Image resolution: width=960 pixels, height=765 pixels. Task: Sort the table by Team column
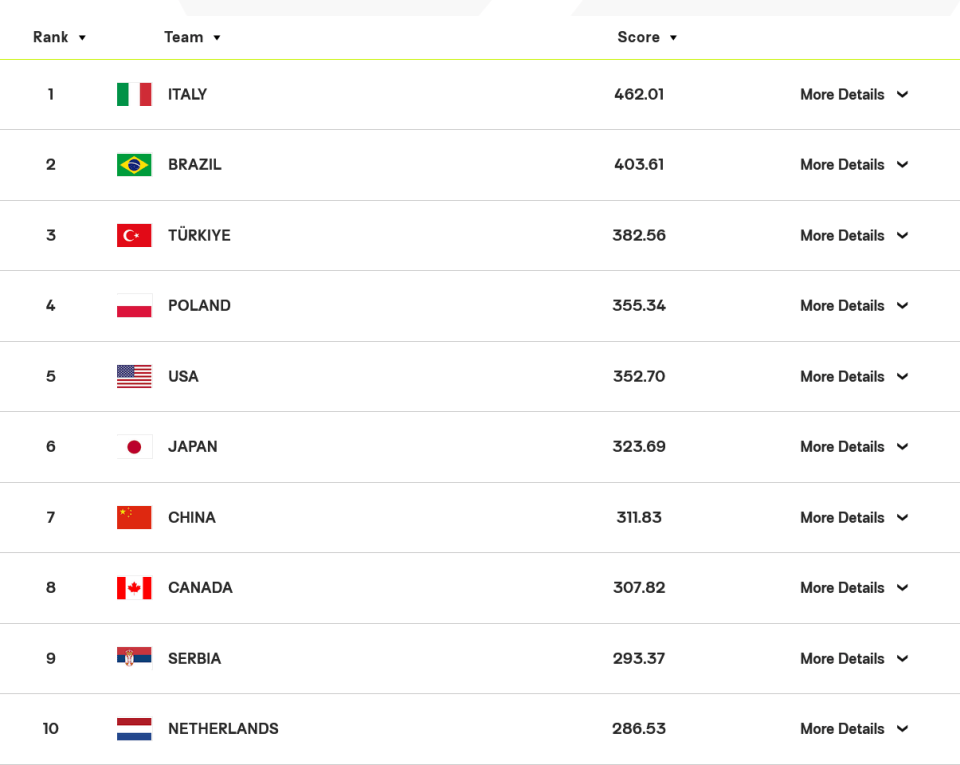pyautogui.click(x=192, y=37)
